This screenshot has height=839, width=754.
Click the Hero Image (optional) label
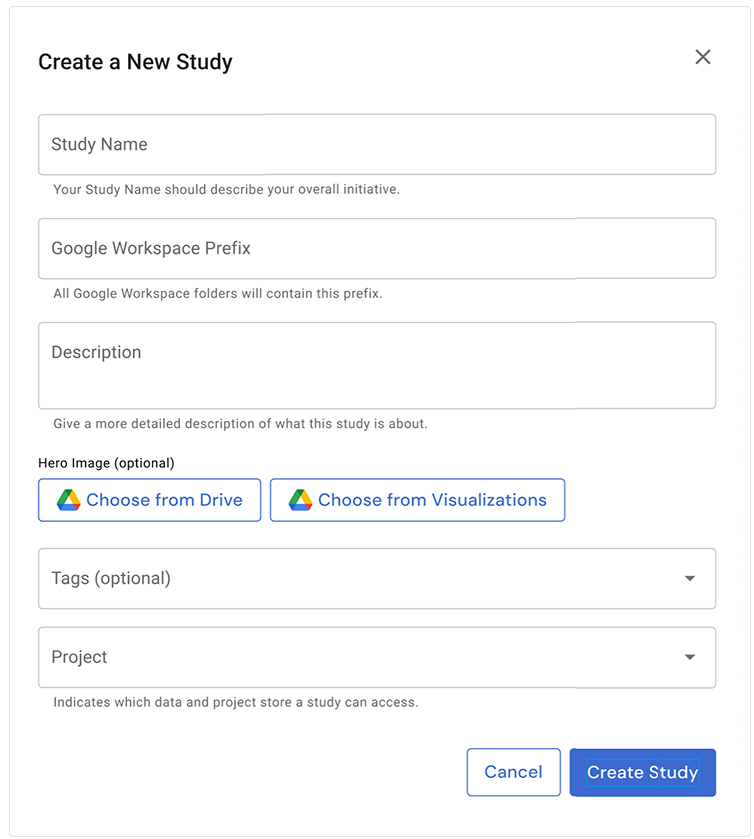[x=106, y=463]
